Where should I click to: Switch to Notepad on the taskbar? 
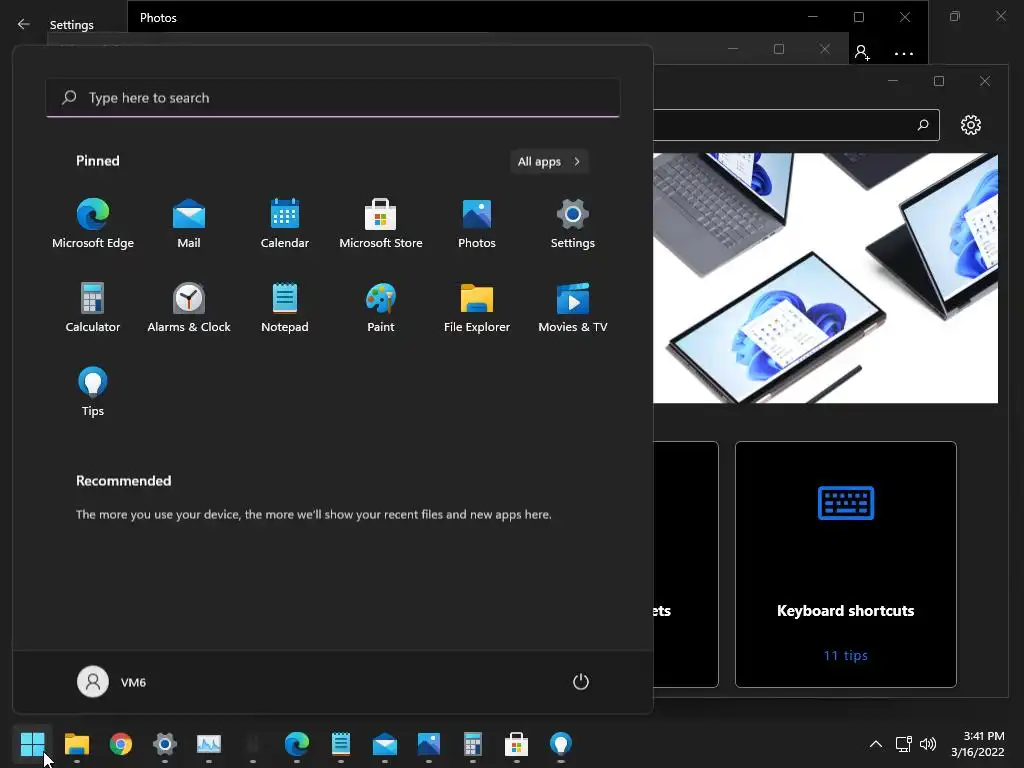pyautogui.click(x=341, y=743)
